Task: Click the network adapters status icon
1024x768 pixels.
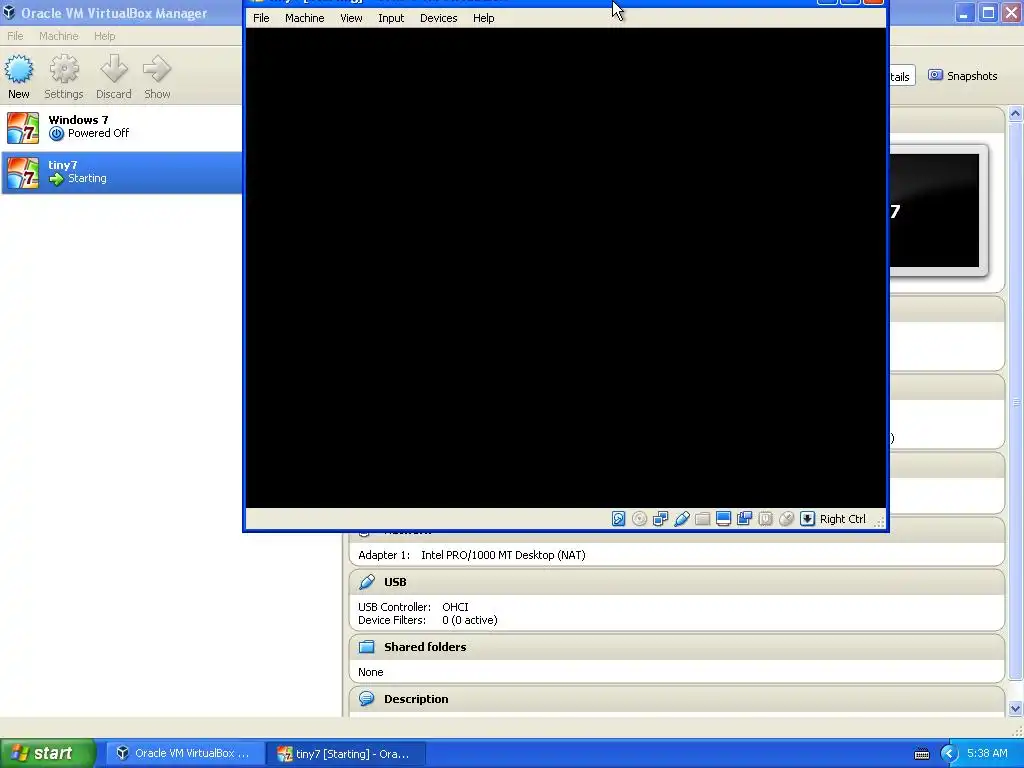Action: pos(660,519)
